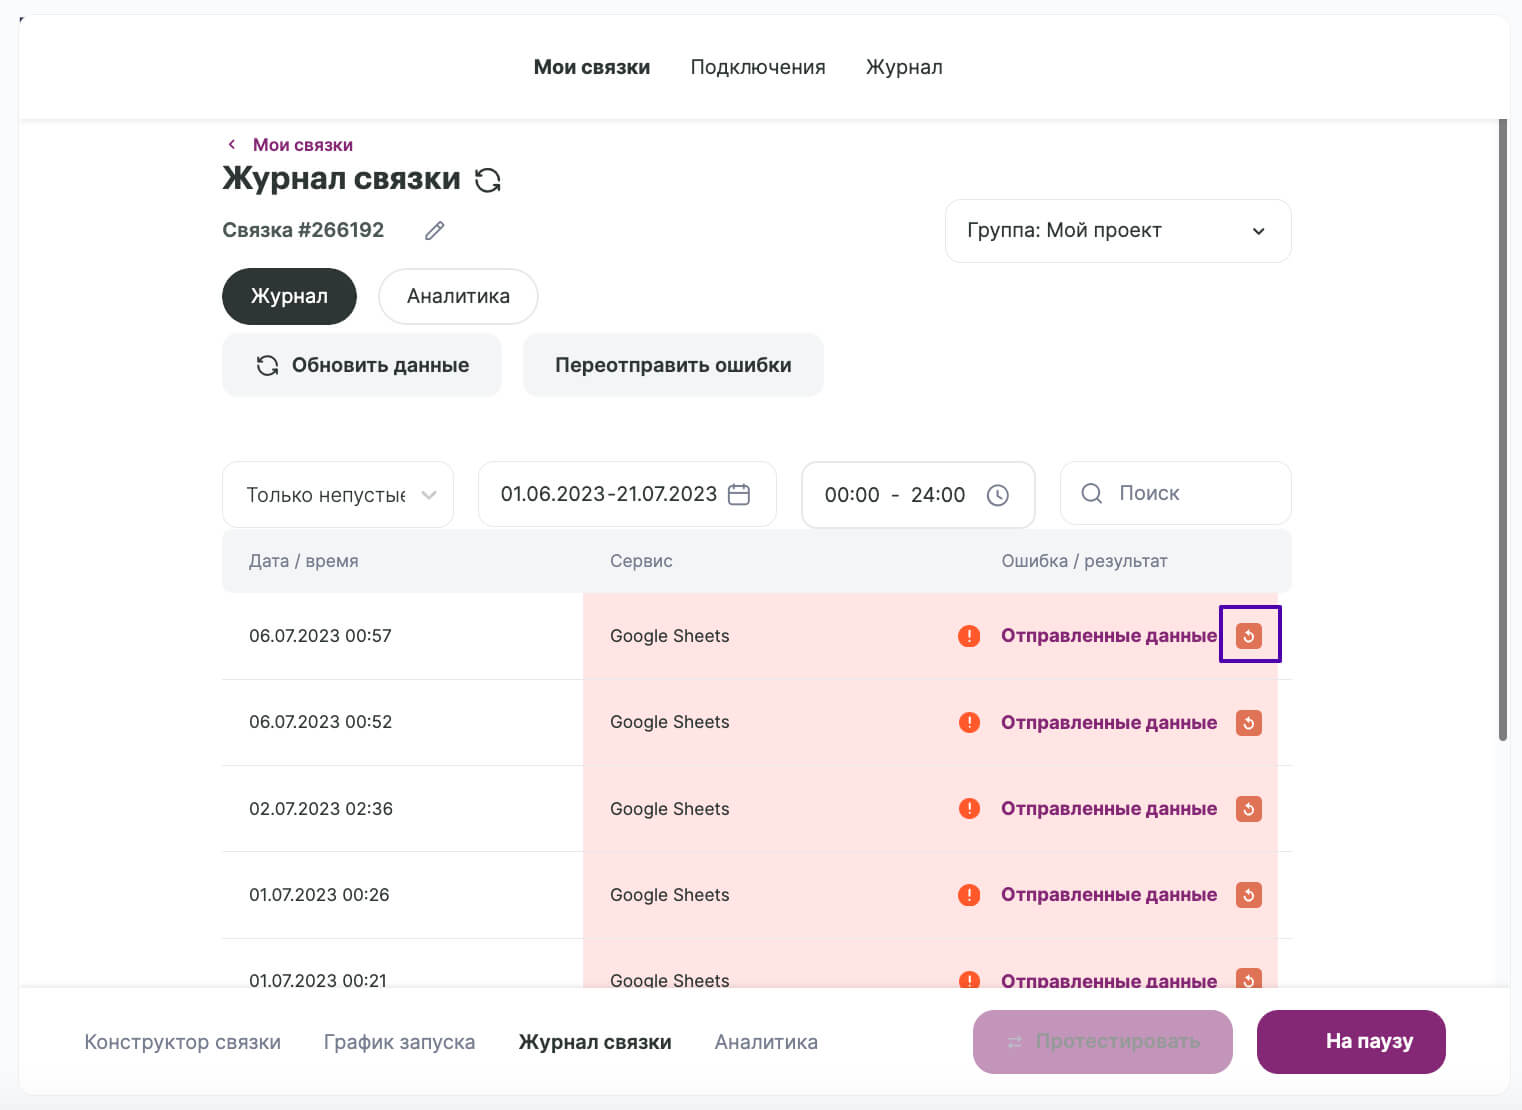Viewport: 1522px width, 1110px height.
Task: Open Журнал in top navigation
Action: (x=904, y=67)
